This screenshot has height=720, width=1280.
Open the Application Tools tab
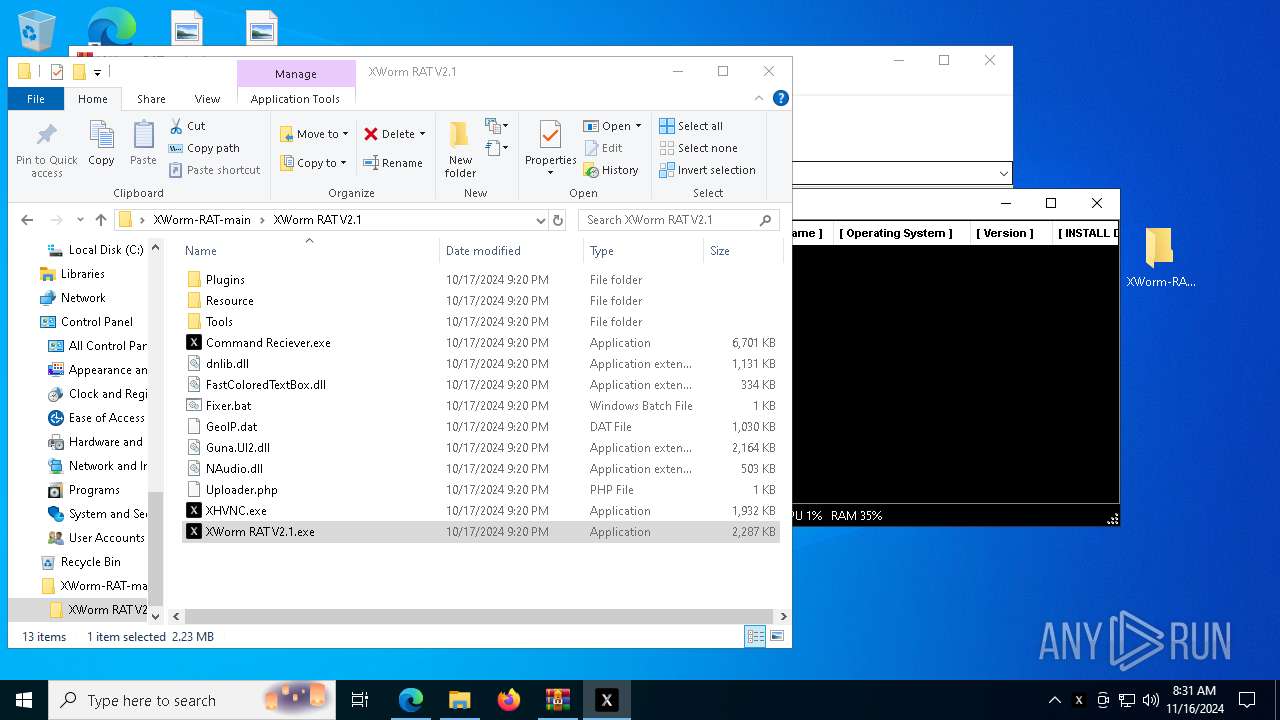[295, 99]
